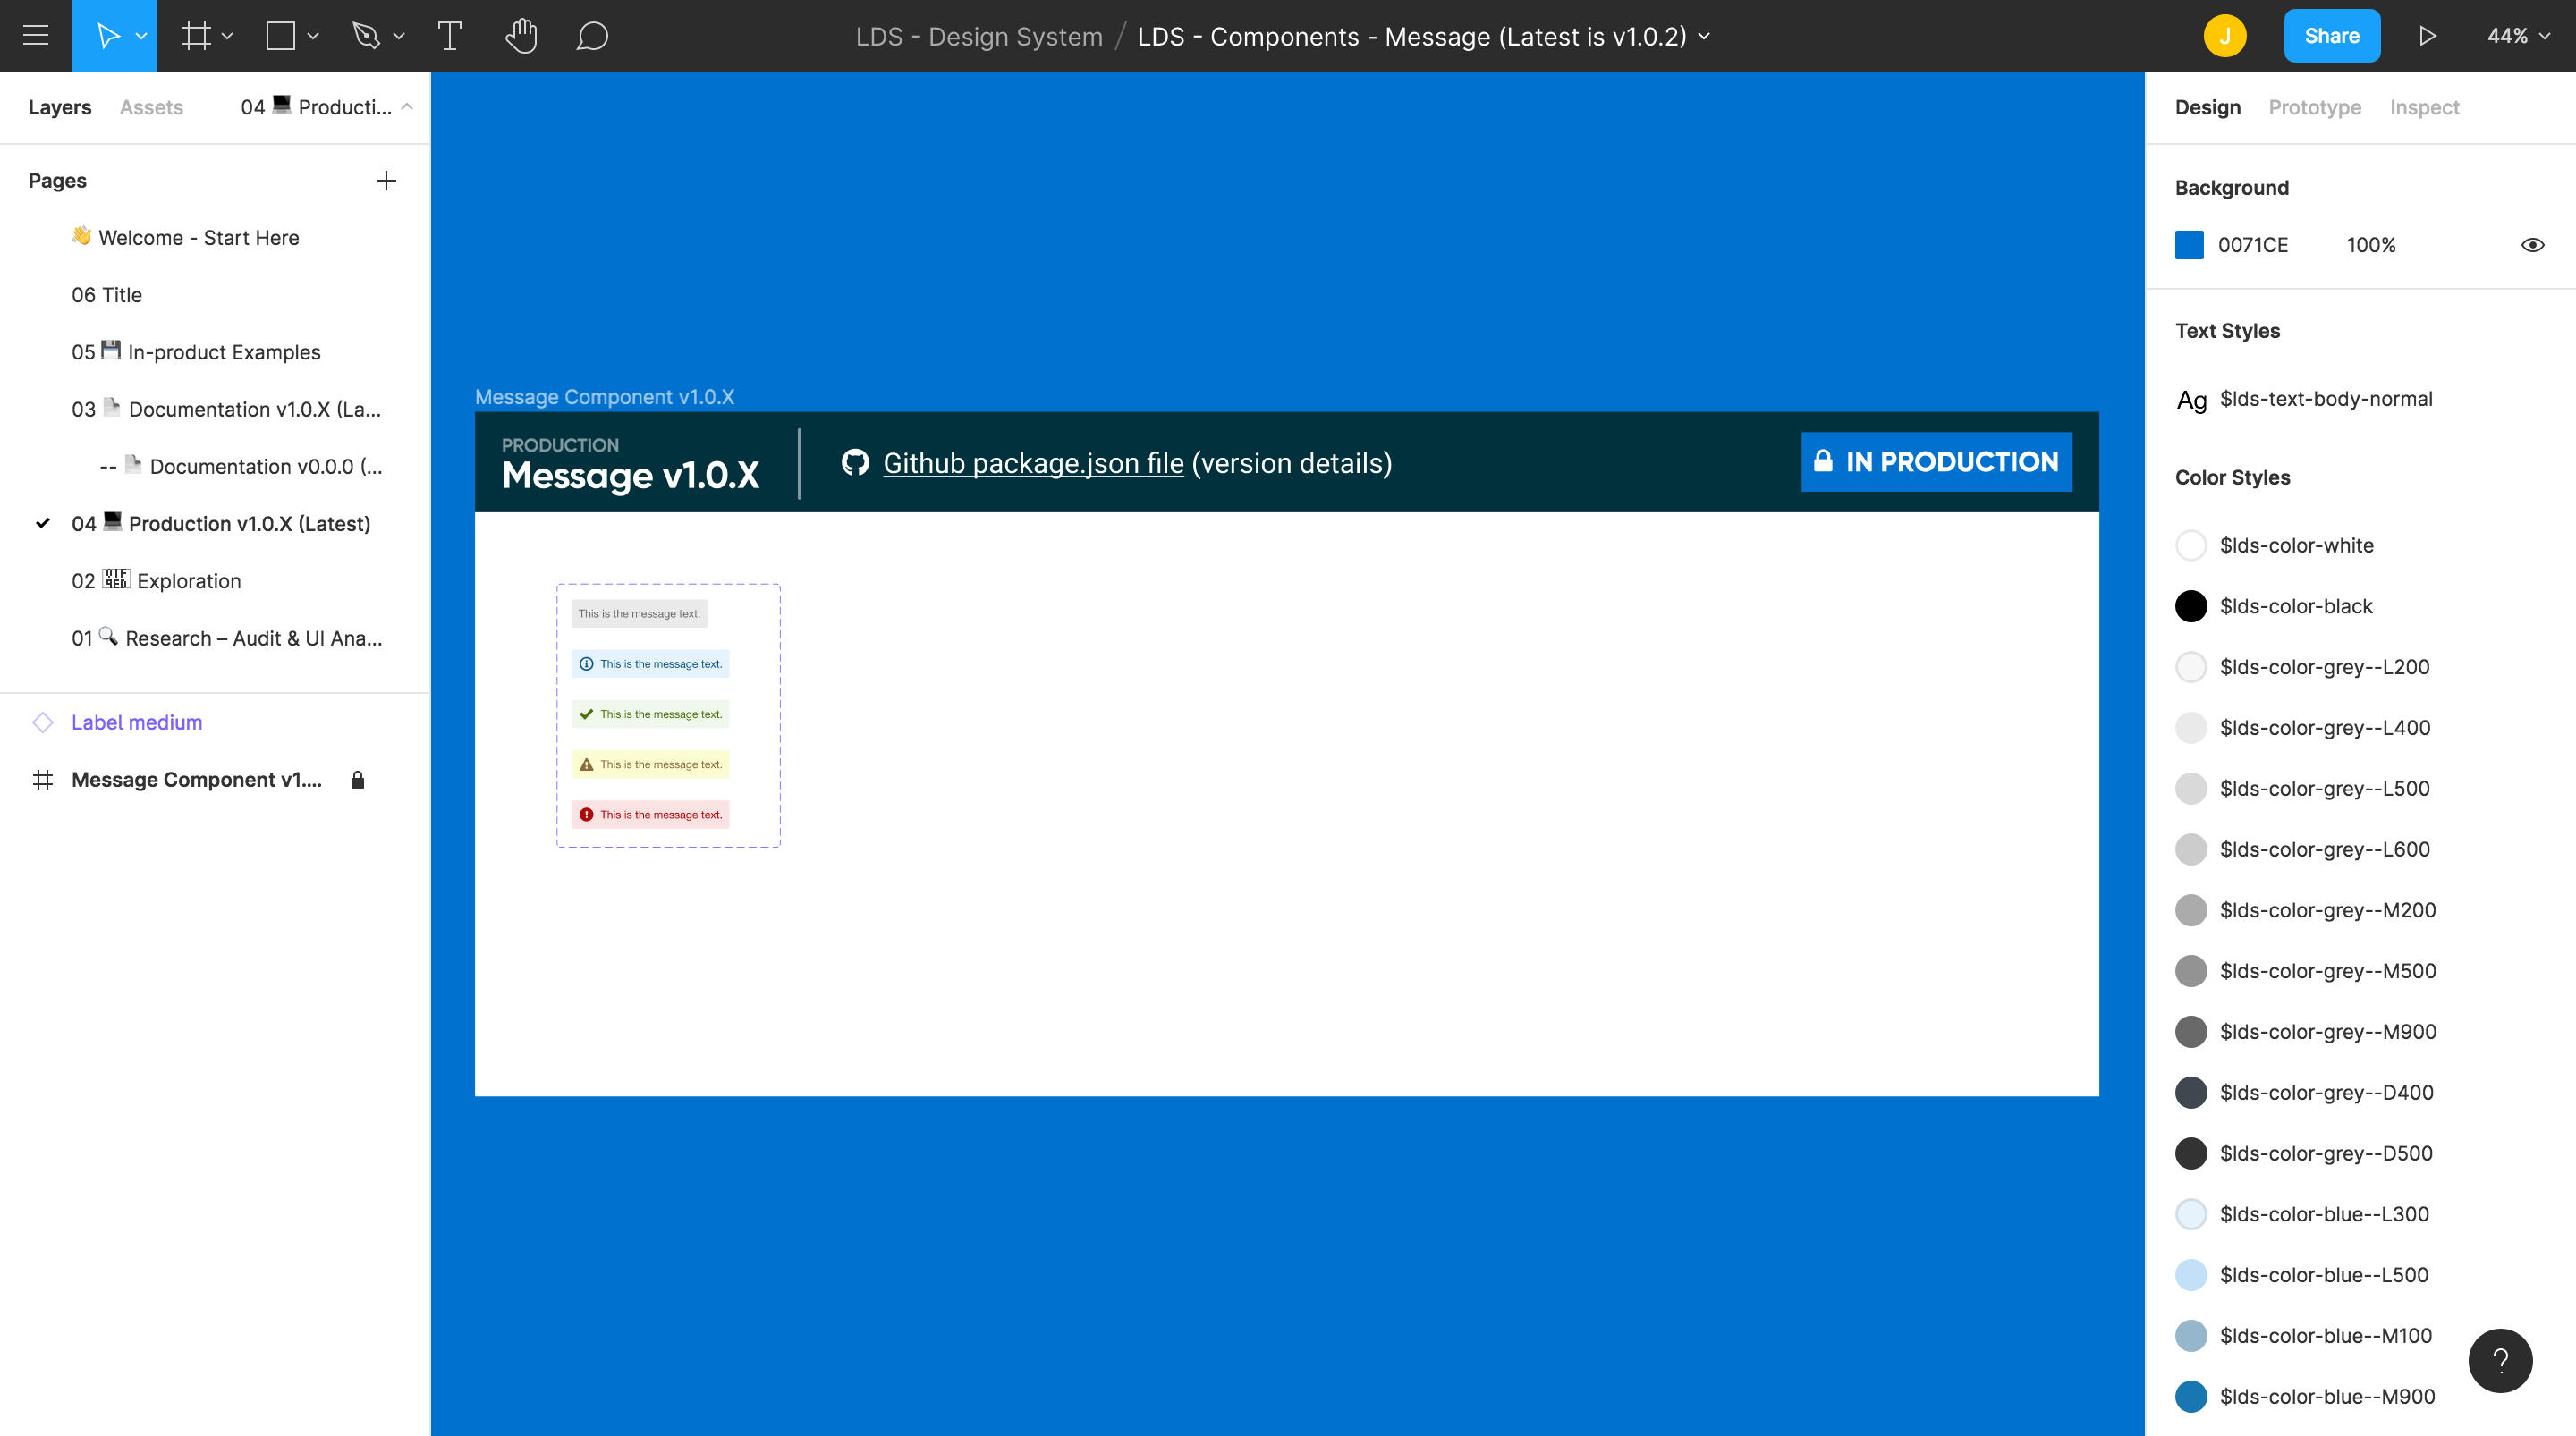
Task: Click the blue Share button
Action: (2331, 36)
